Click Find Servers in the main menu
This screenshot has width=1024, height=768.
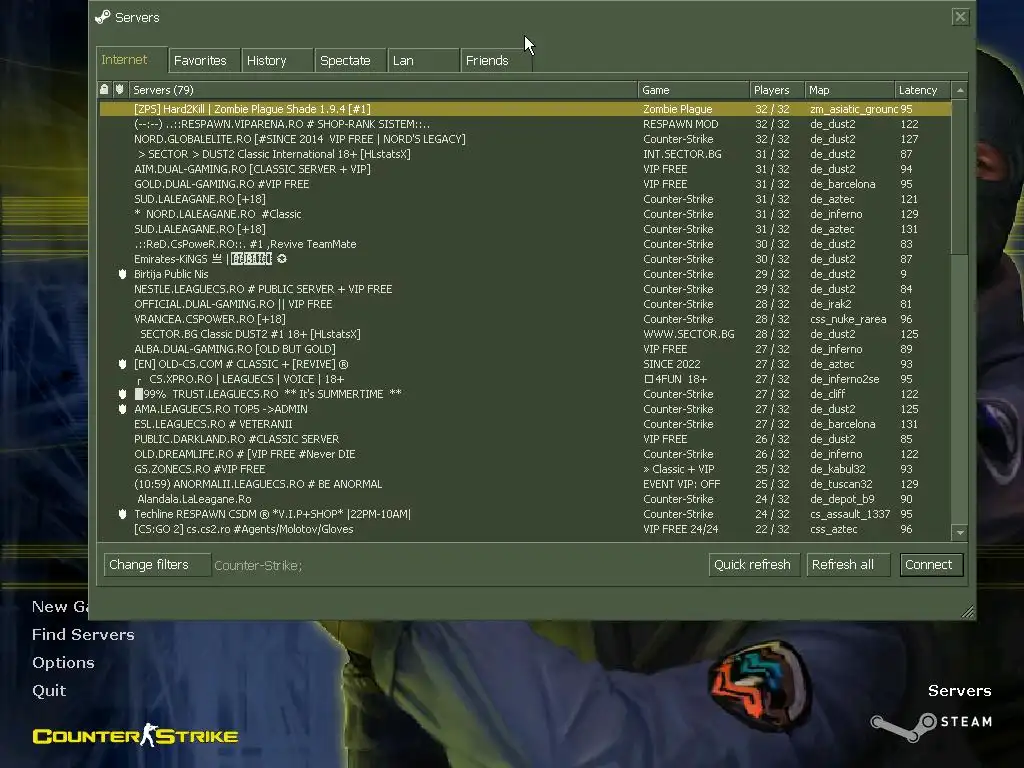coord(83,635)
